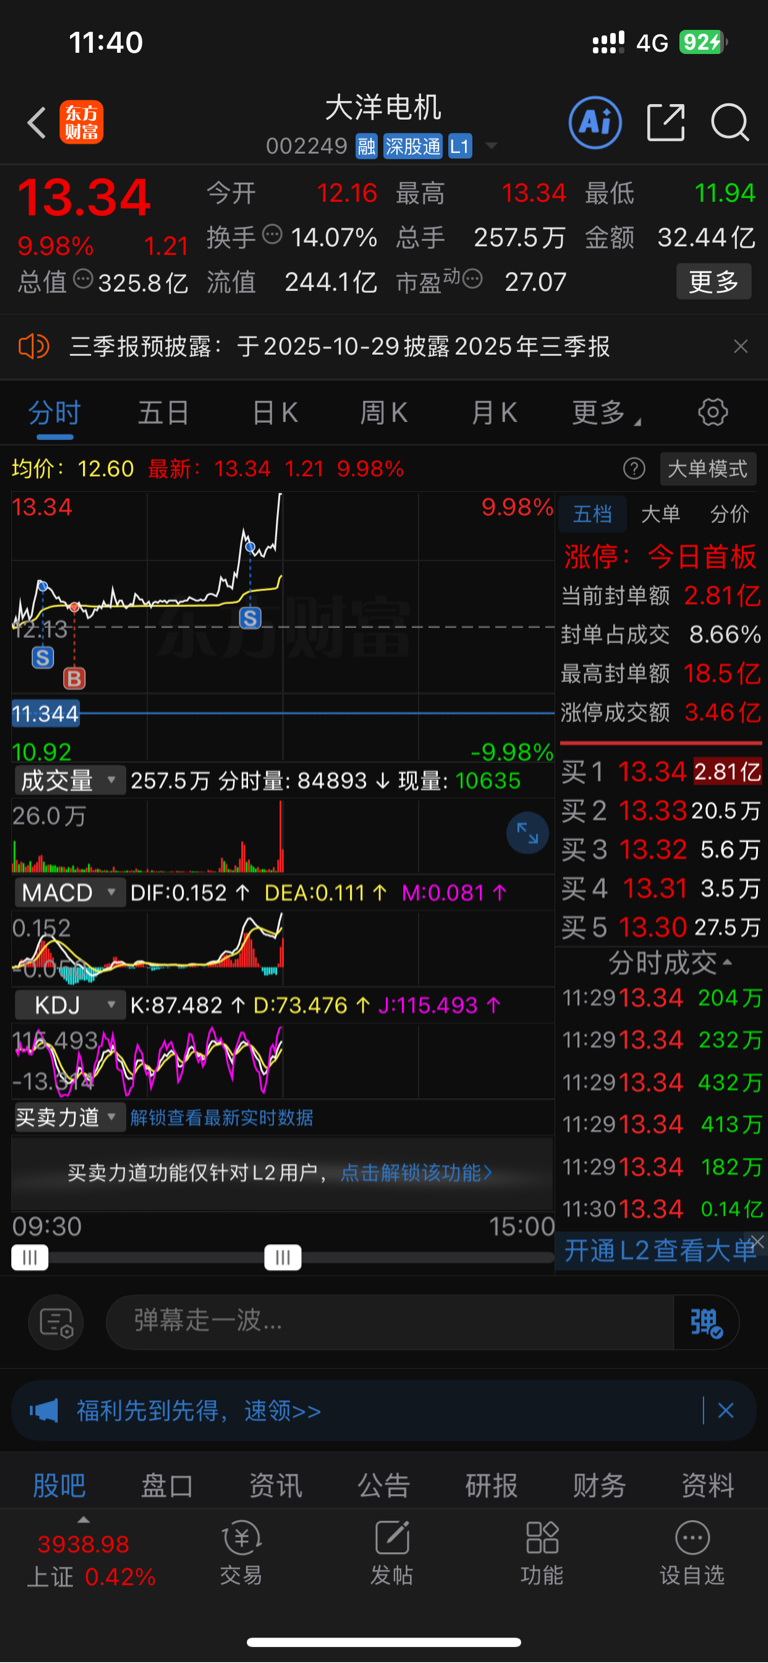Tap the speaker announcement icon

pyautogui.click(x=34, y=346)
